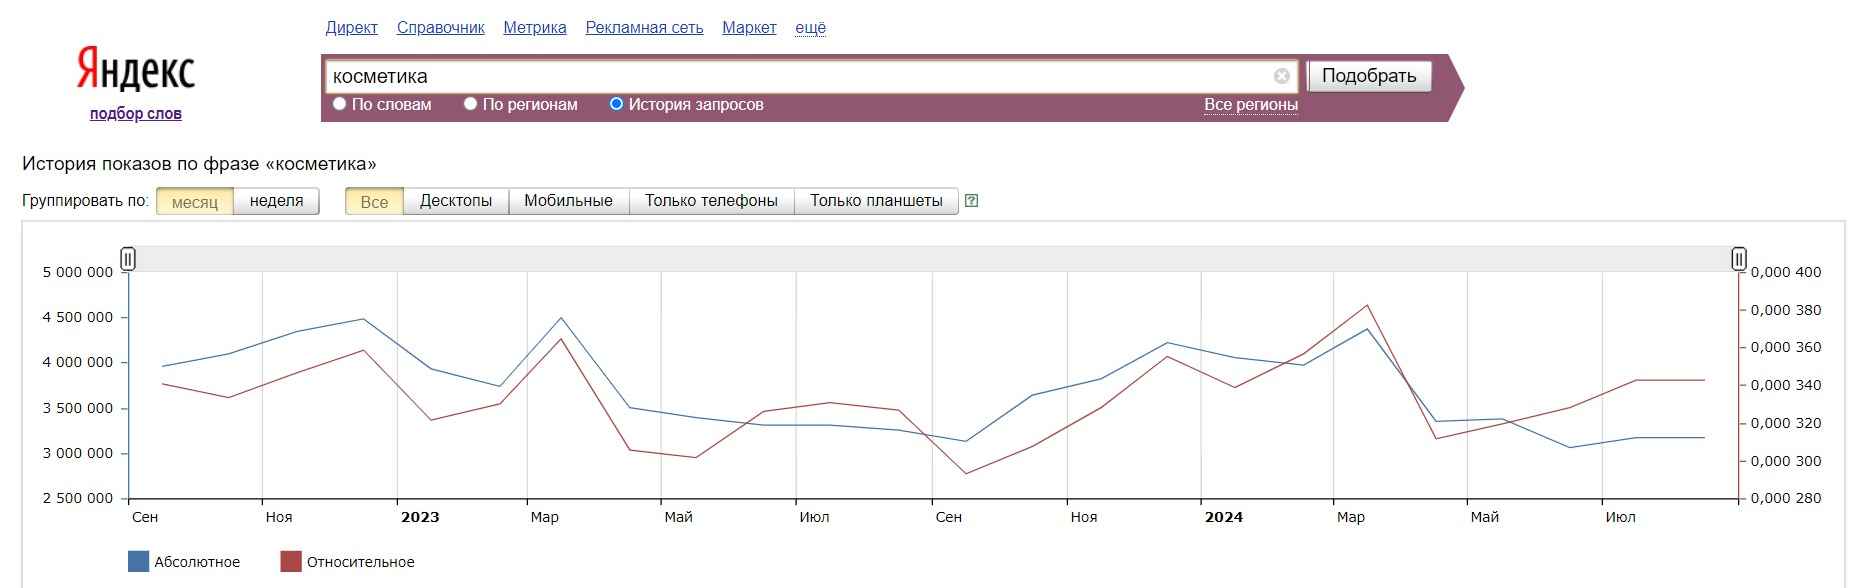Open the Все регионы region selector

point(1250,104)
